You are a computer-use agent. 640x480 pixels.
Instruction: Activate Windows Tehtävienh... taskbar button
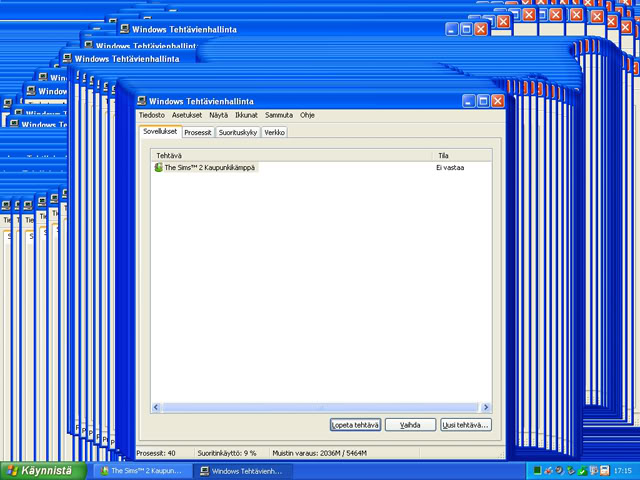243,471
